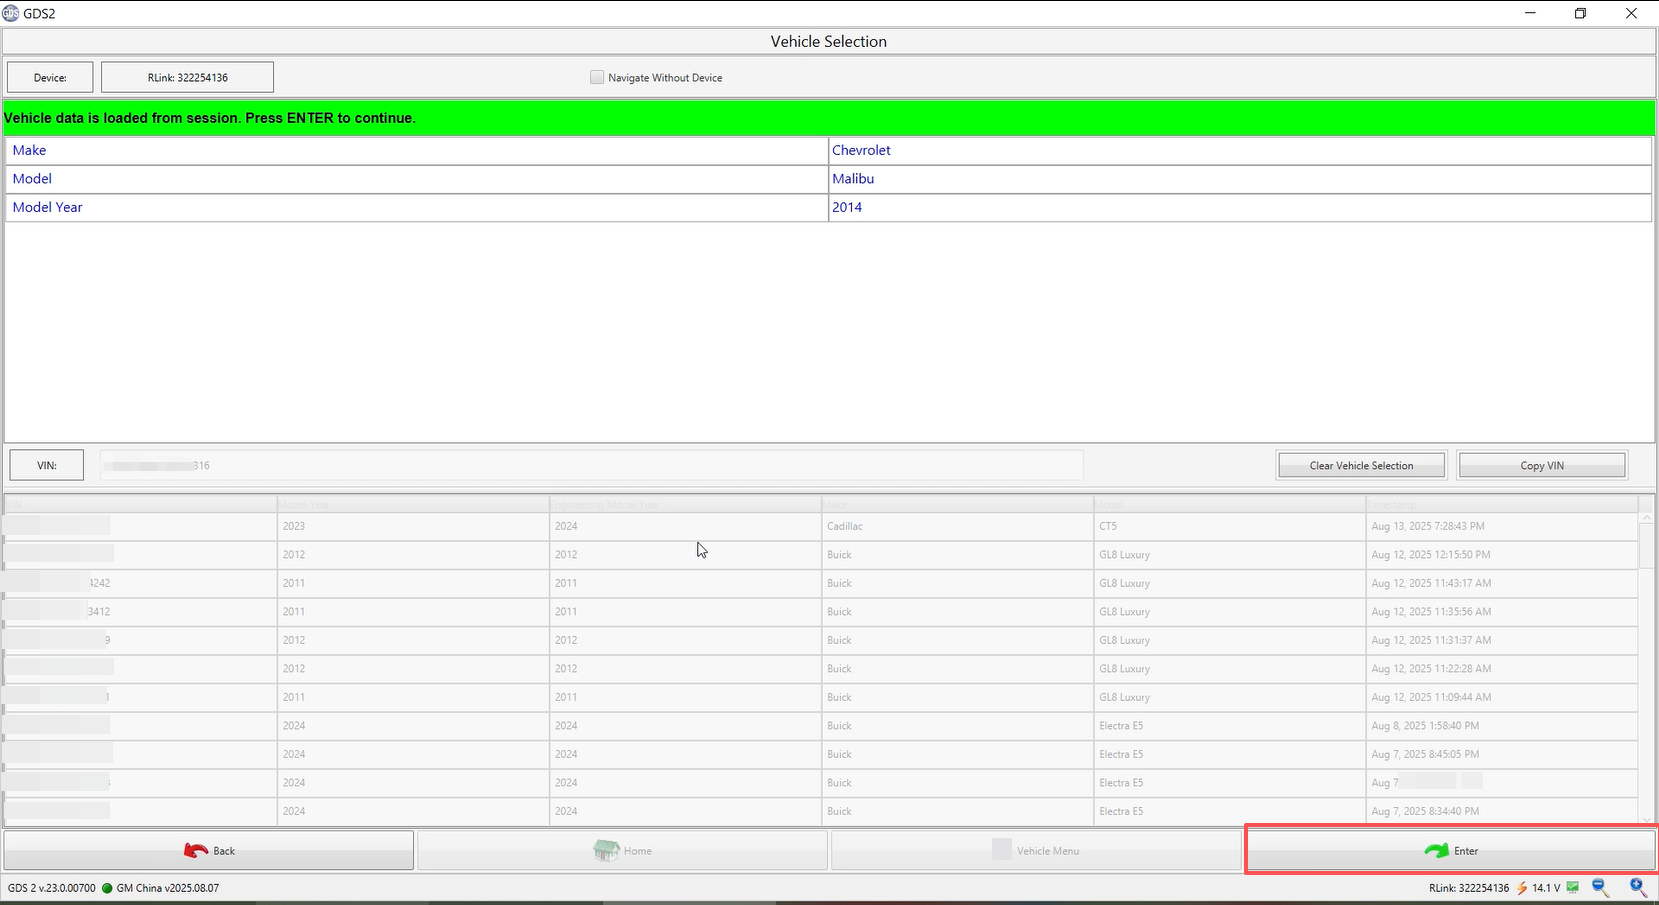This screenshot has height=905, width=1659.
Task: Select the Model Year row in vehicle table
Action: point(415,207)
